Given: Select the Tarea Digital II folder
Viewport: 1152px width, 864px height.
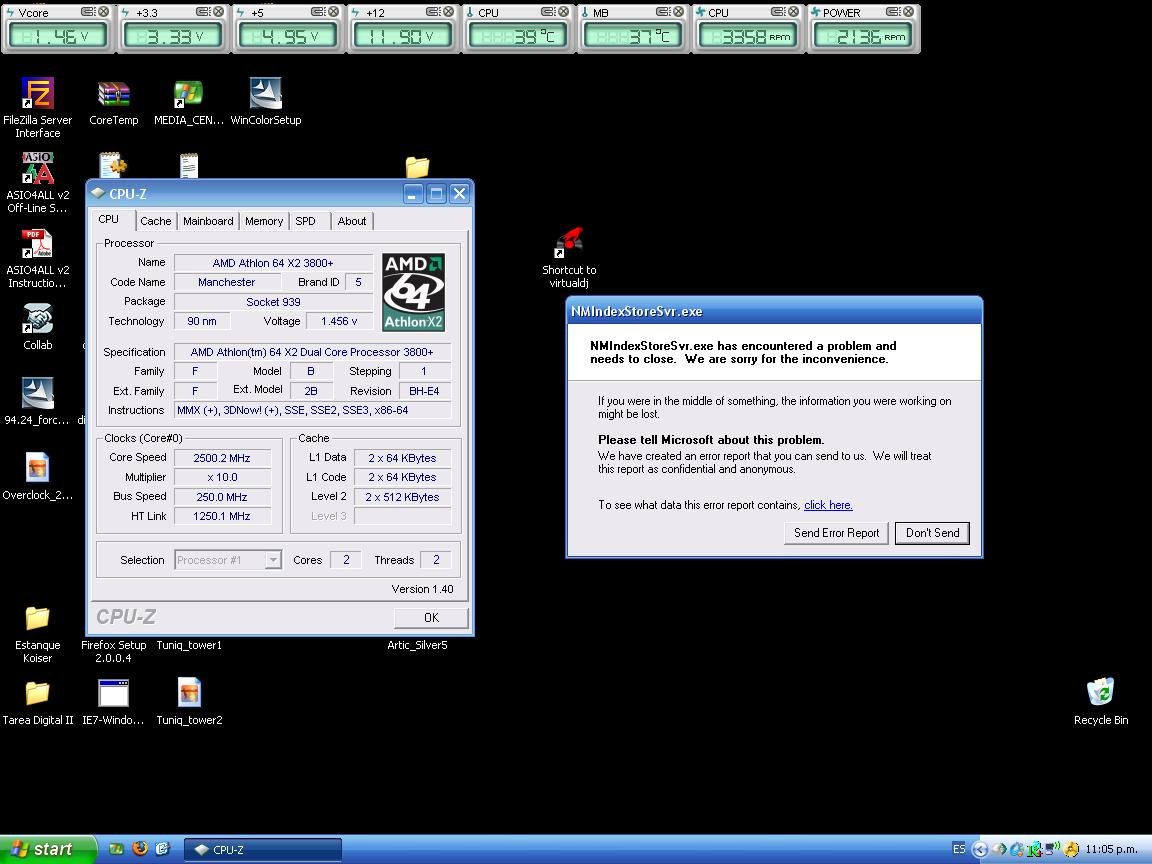Looking at the screenshot, I should click(37, 702).
